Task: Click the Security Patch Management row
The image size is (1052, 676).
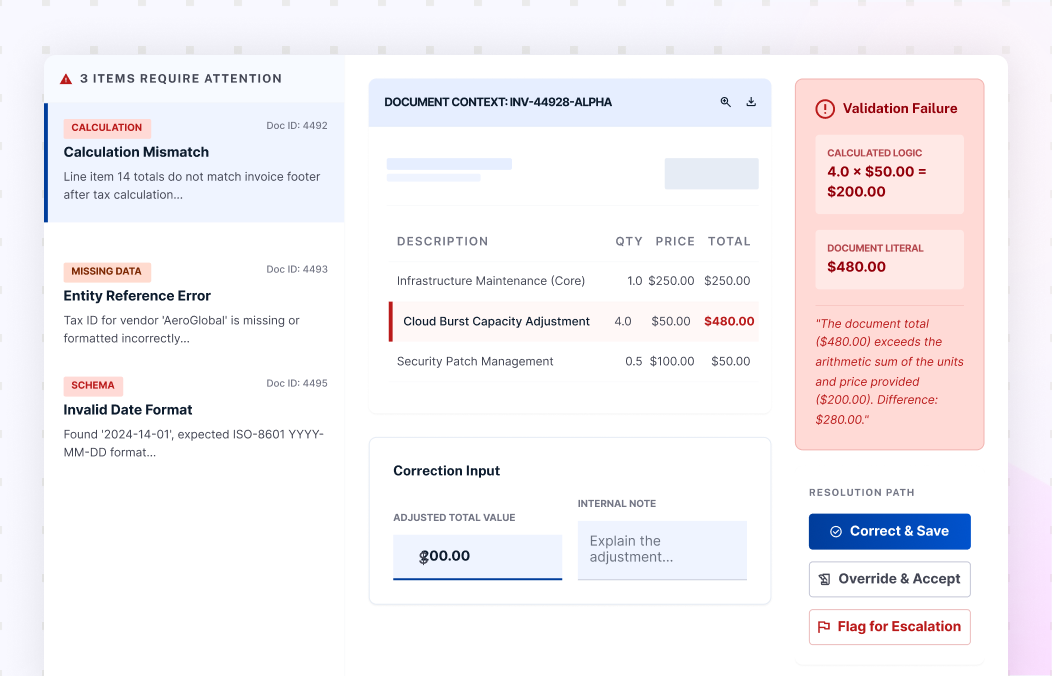Action: (x=574, y=361)
